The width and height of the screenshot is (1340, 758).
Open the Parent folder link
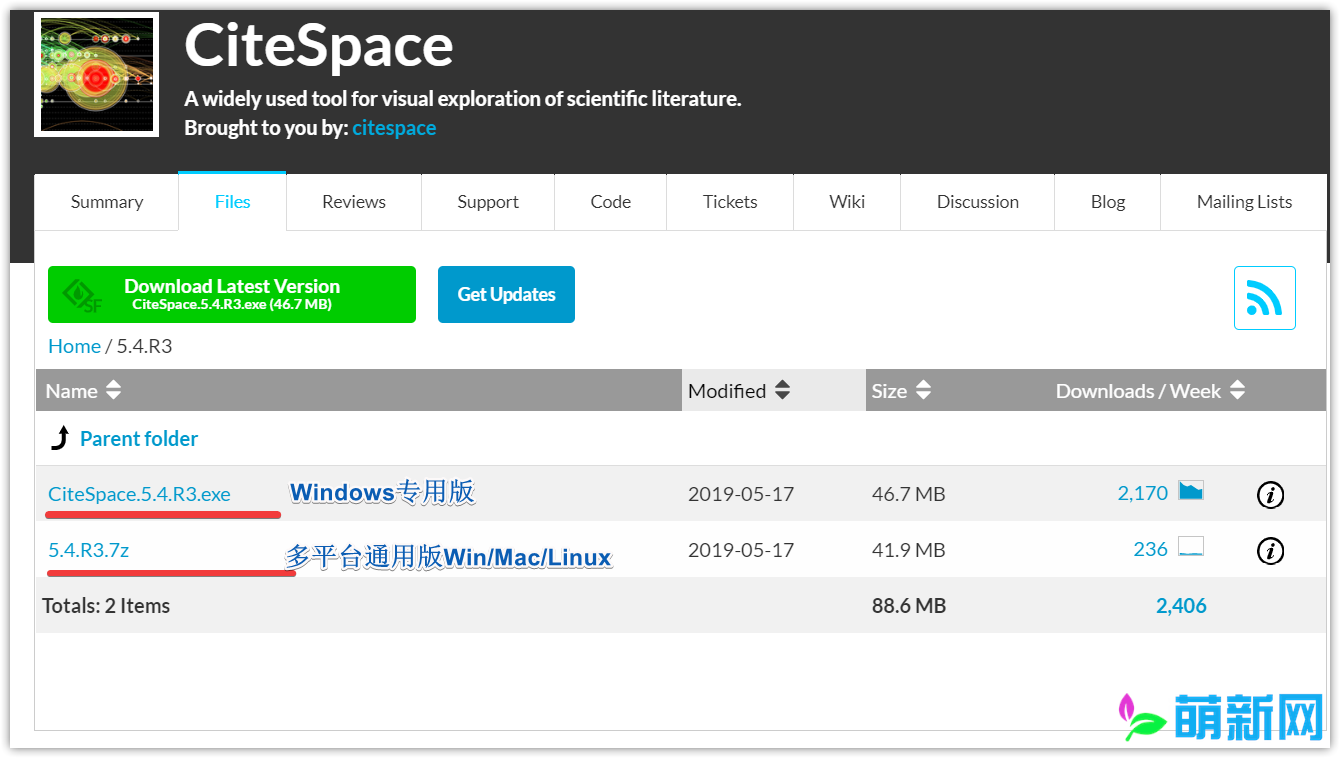coord(139,438)
